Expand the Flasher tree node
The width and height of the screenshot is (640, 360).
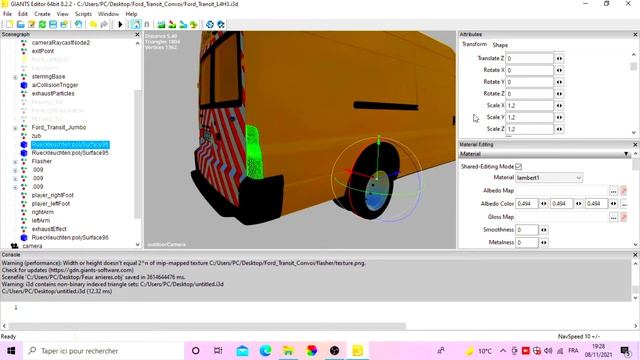pos(16,162)
